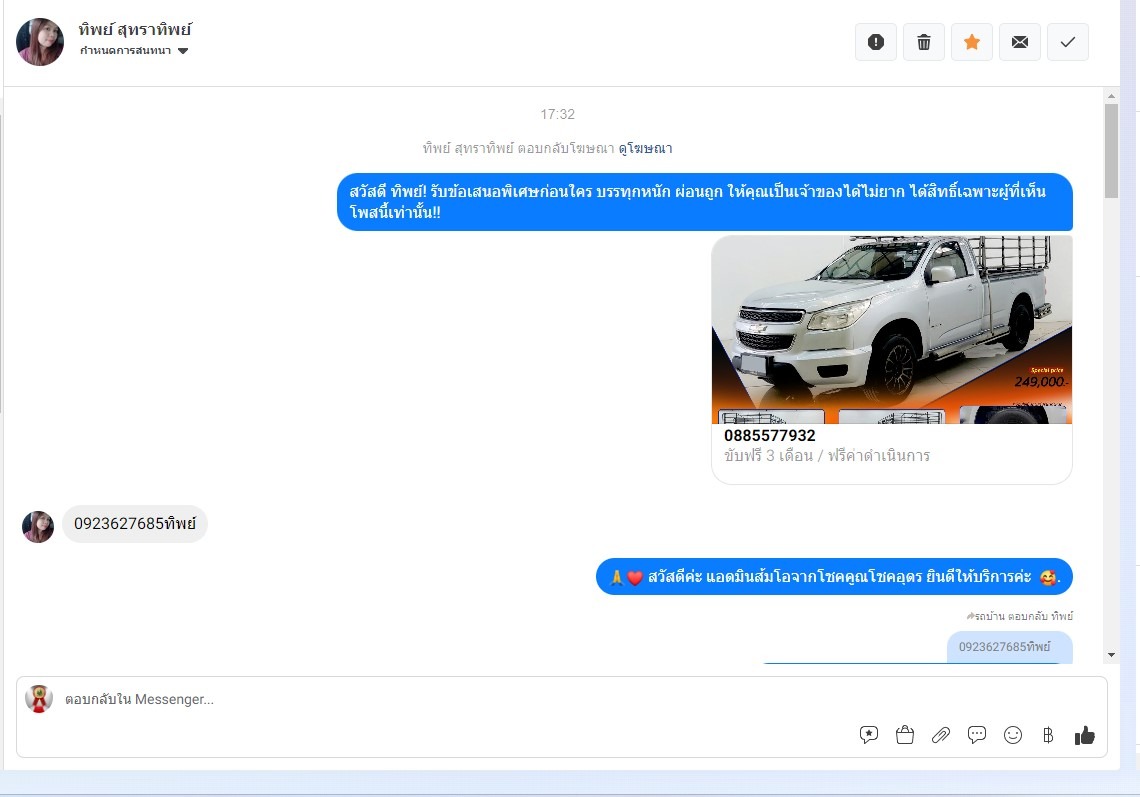Click the ขับฟรี 3 เดือน ad description
Screen dimensions: 1140x797
pos(827,456)
